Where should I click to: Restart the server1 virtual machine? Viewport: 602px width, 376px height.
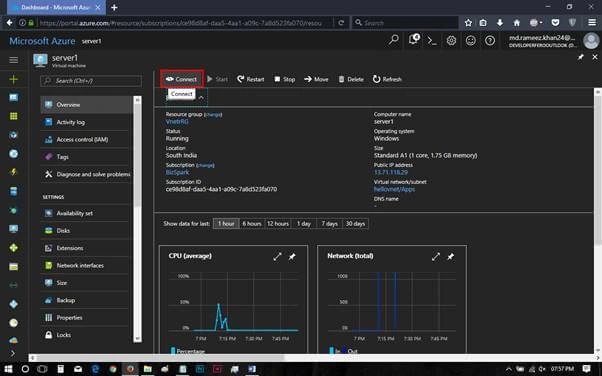[x=251, y=79]
